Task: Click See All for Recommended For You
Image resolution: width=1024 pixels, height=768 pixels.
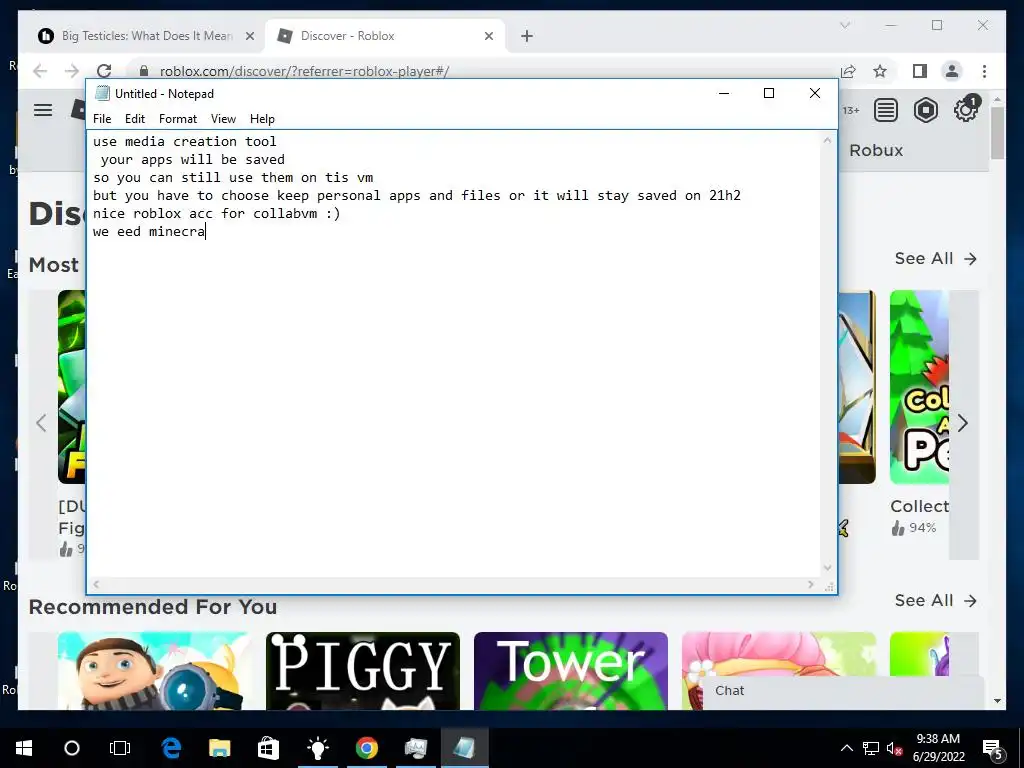Action: point(936,601)
